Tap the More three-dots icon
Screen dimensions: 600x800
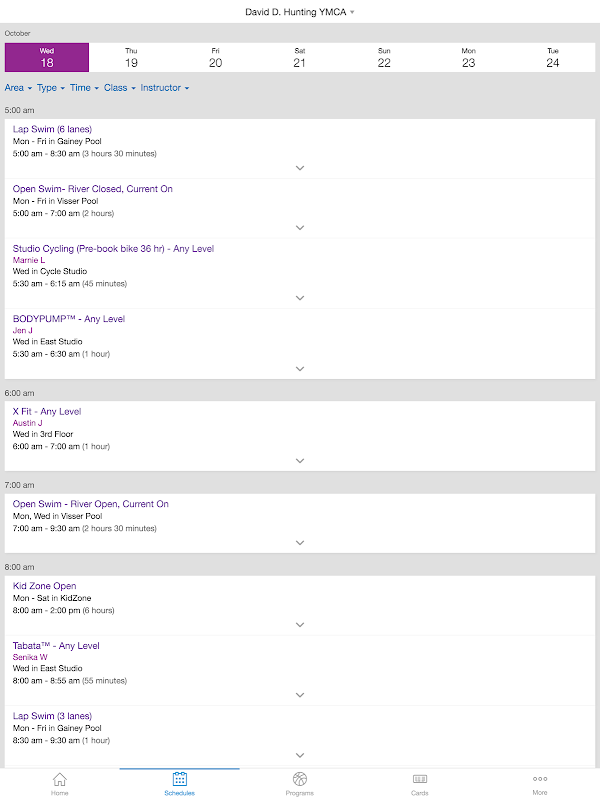pos(540,779)
